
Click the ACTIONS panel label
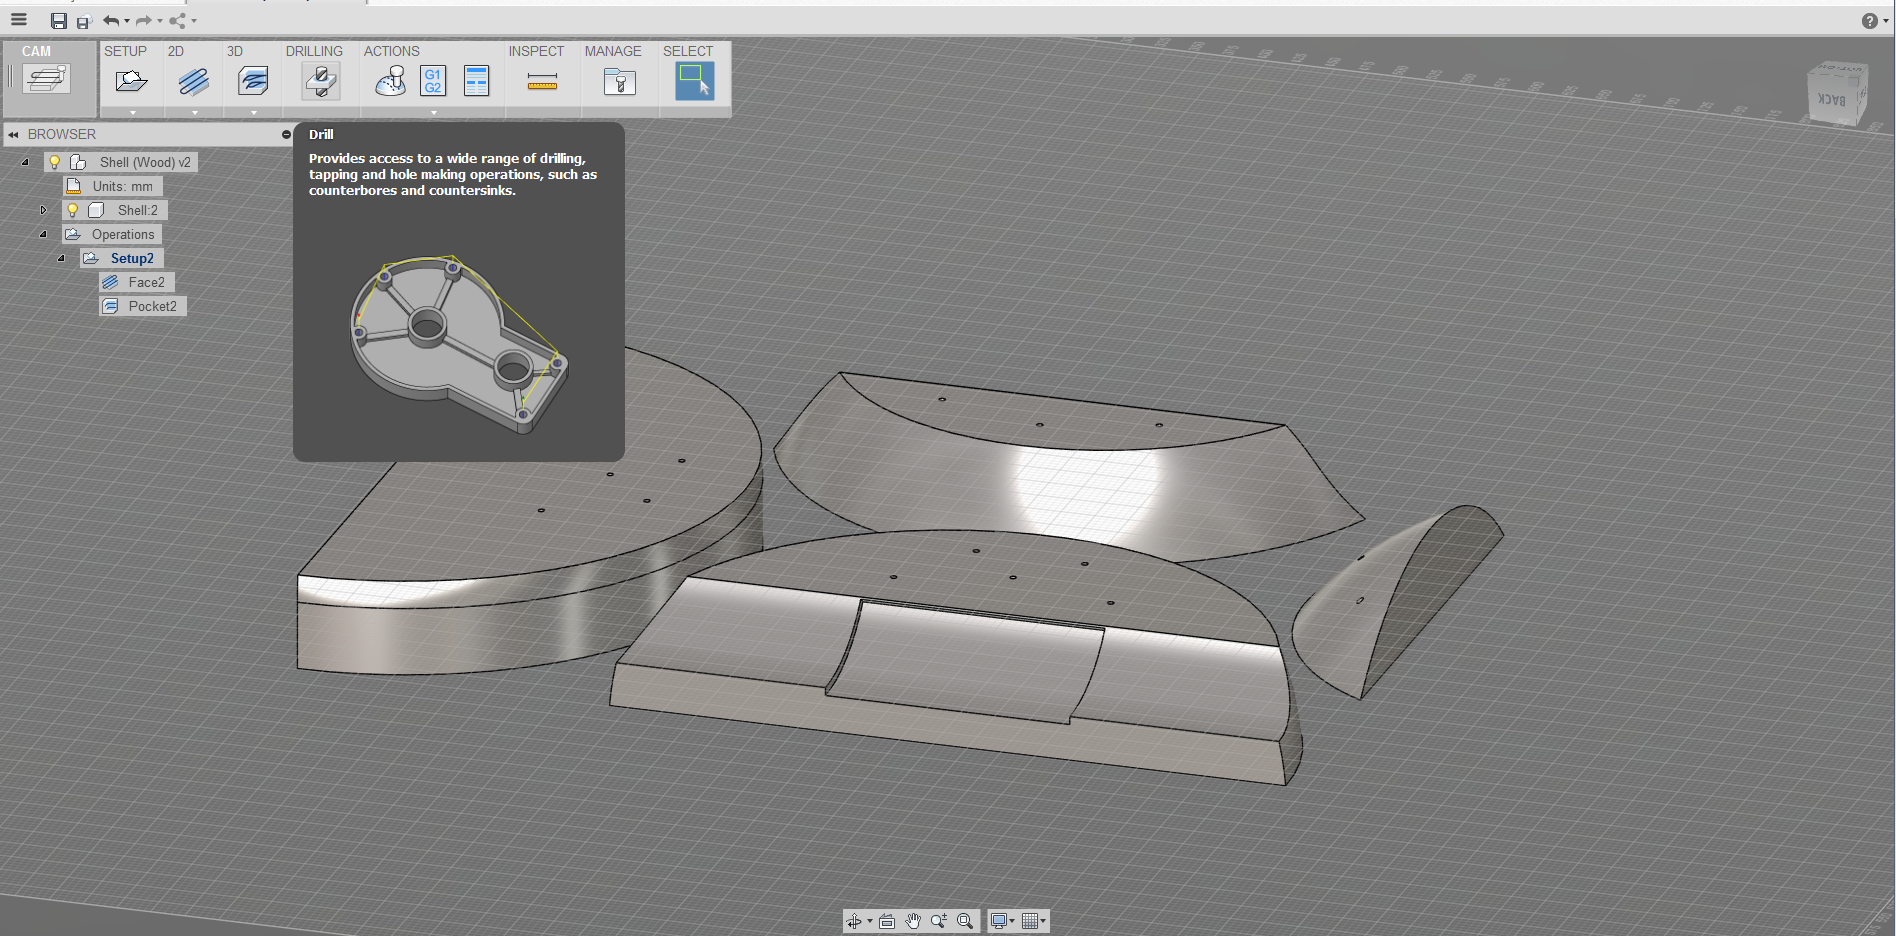[x=392, y=51]
